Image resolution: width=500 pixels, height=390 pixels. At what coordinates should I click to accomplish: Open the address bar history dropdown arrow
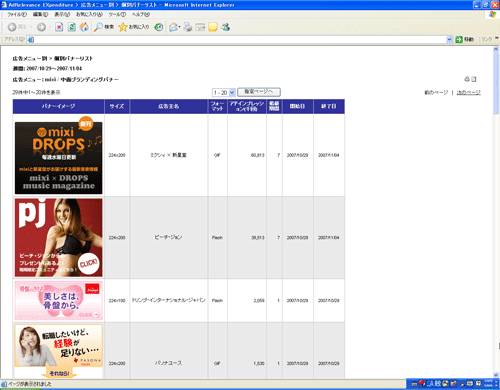click(449, 39)
